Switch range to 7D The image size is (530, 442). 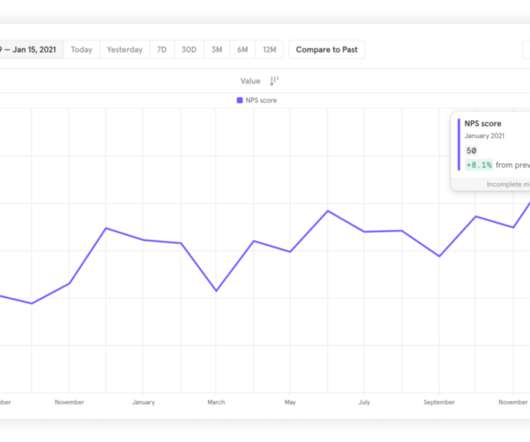click(x=162, y=50)
